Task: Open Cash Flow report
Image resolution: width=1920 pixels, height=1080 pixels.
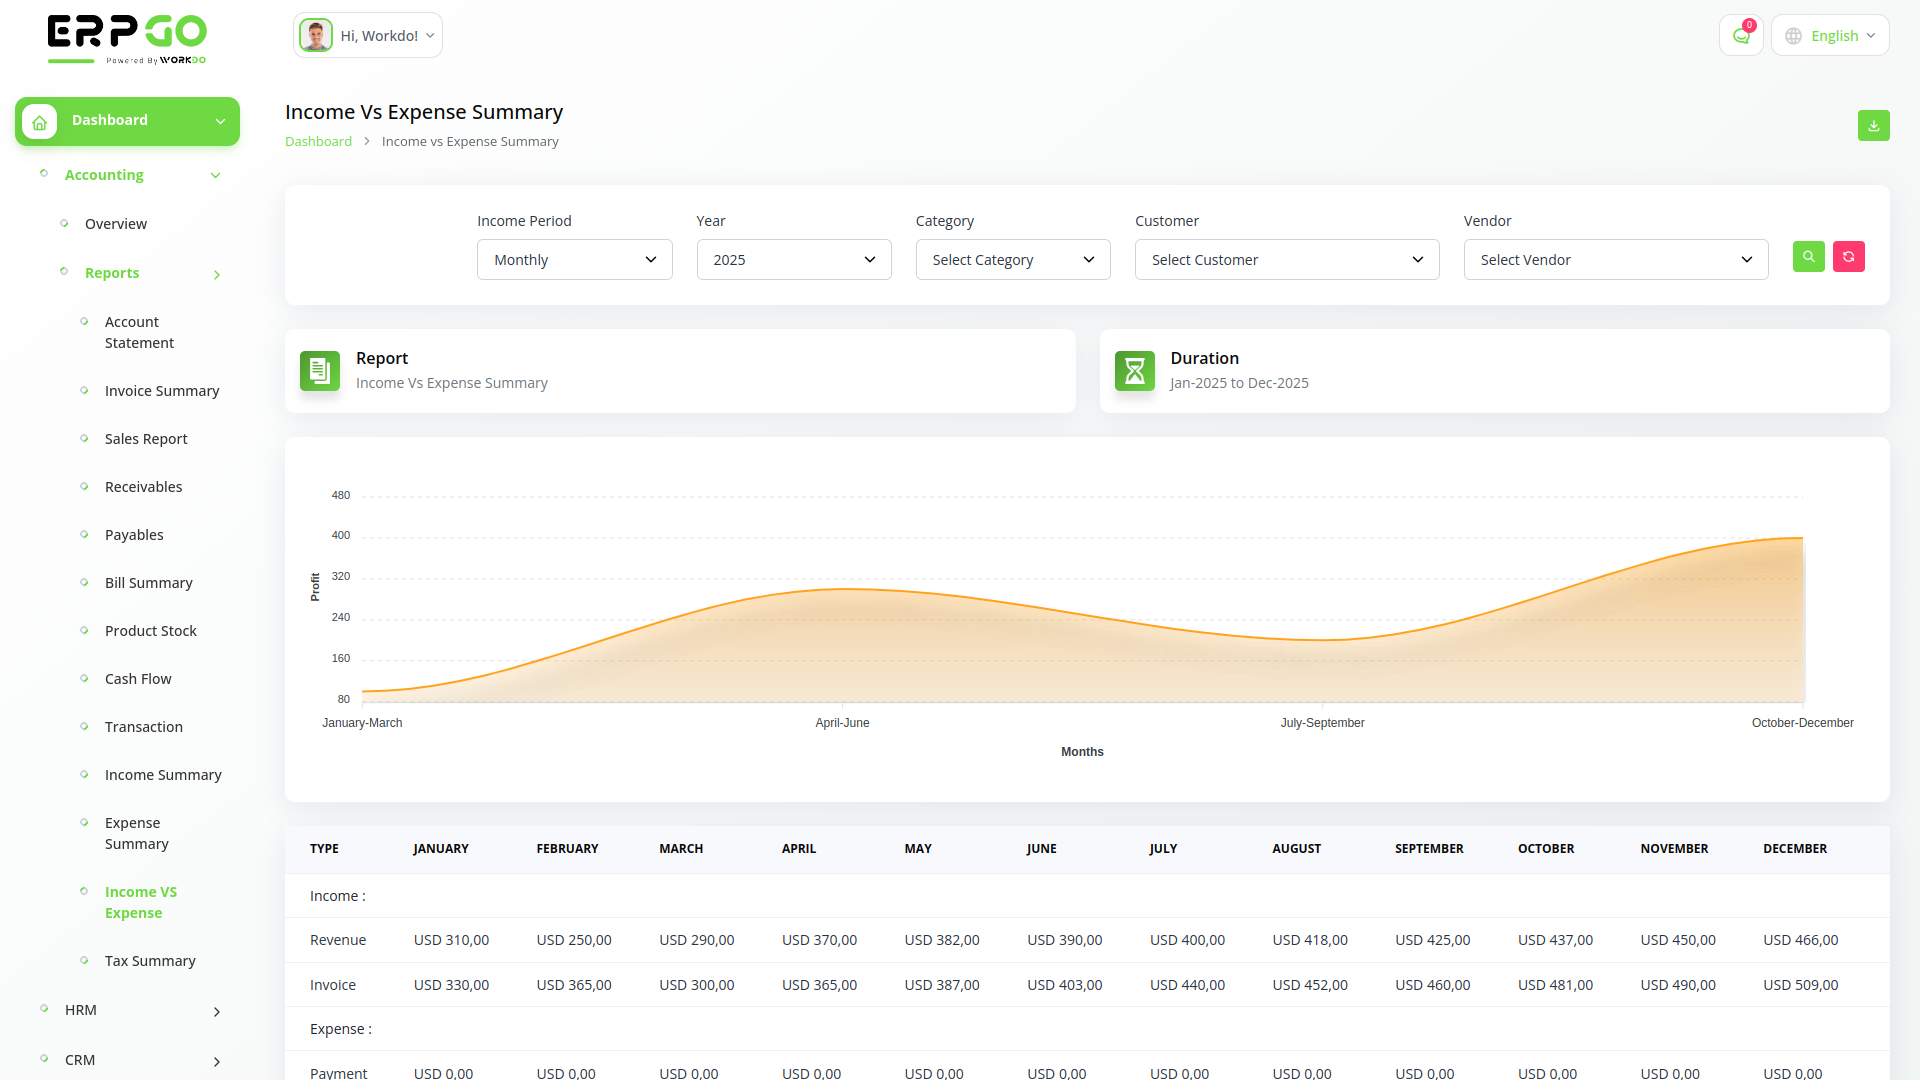Action: point(138,679)
